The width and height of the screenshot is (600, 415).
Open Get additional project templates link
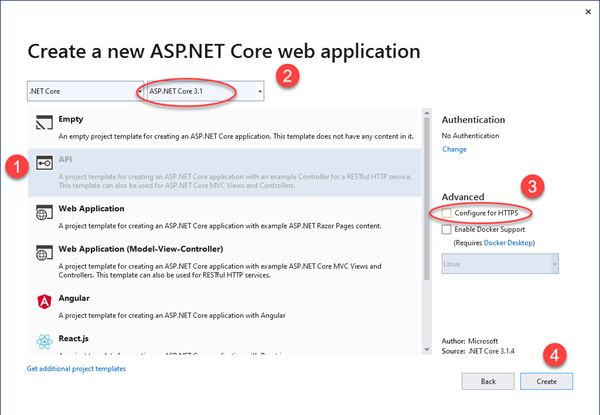click(x=77, y=369)
